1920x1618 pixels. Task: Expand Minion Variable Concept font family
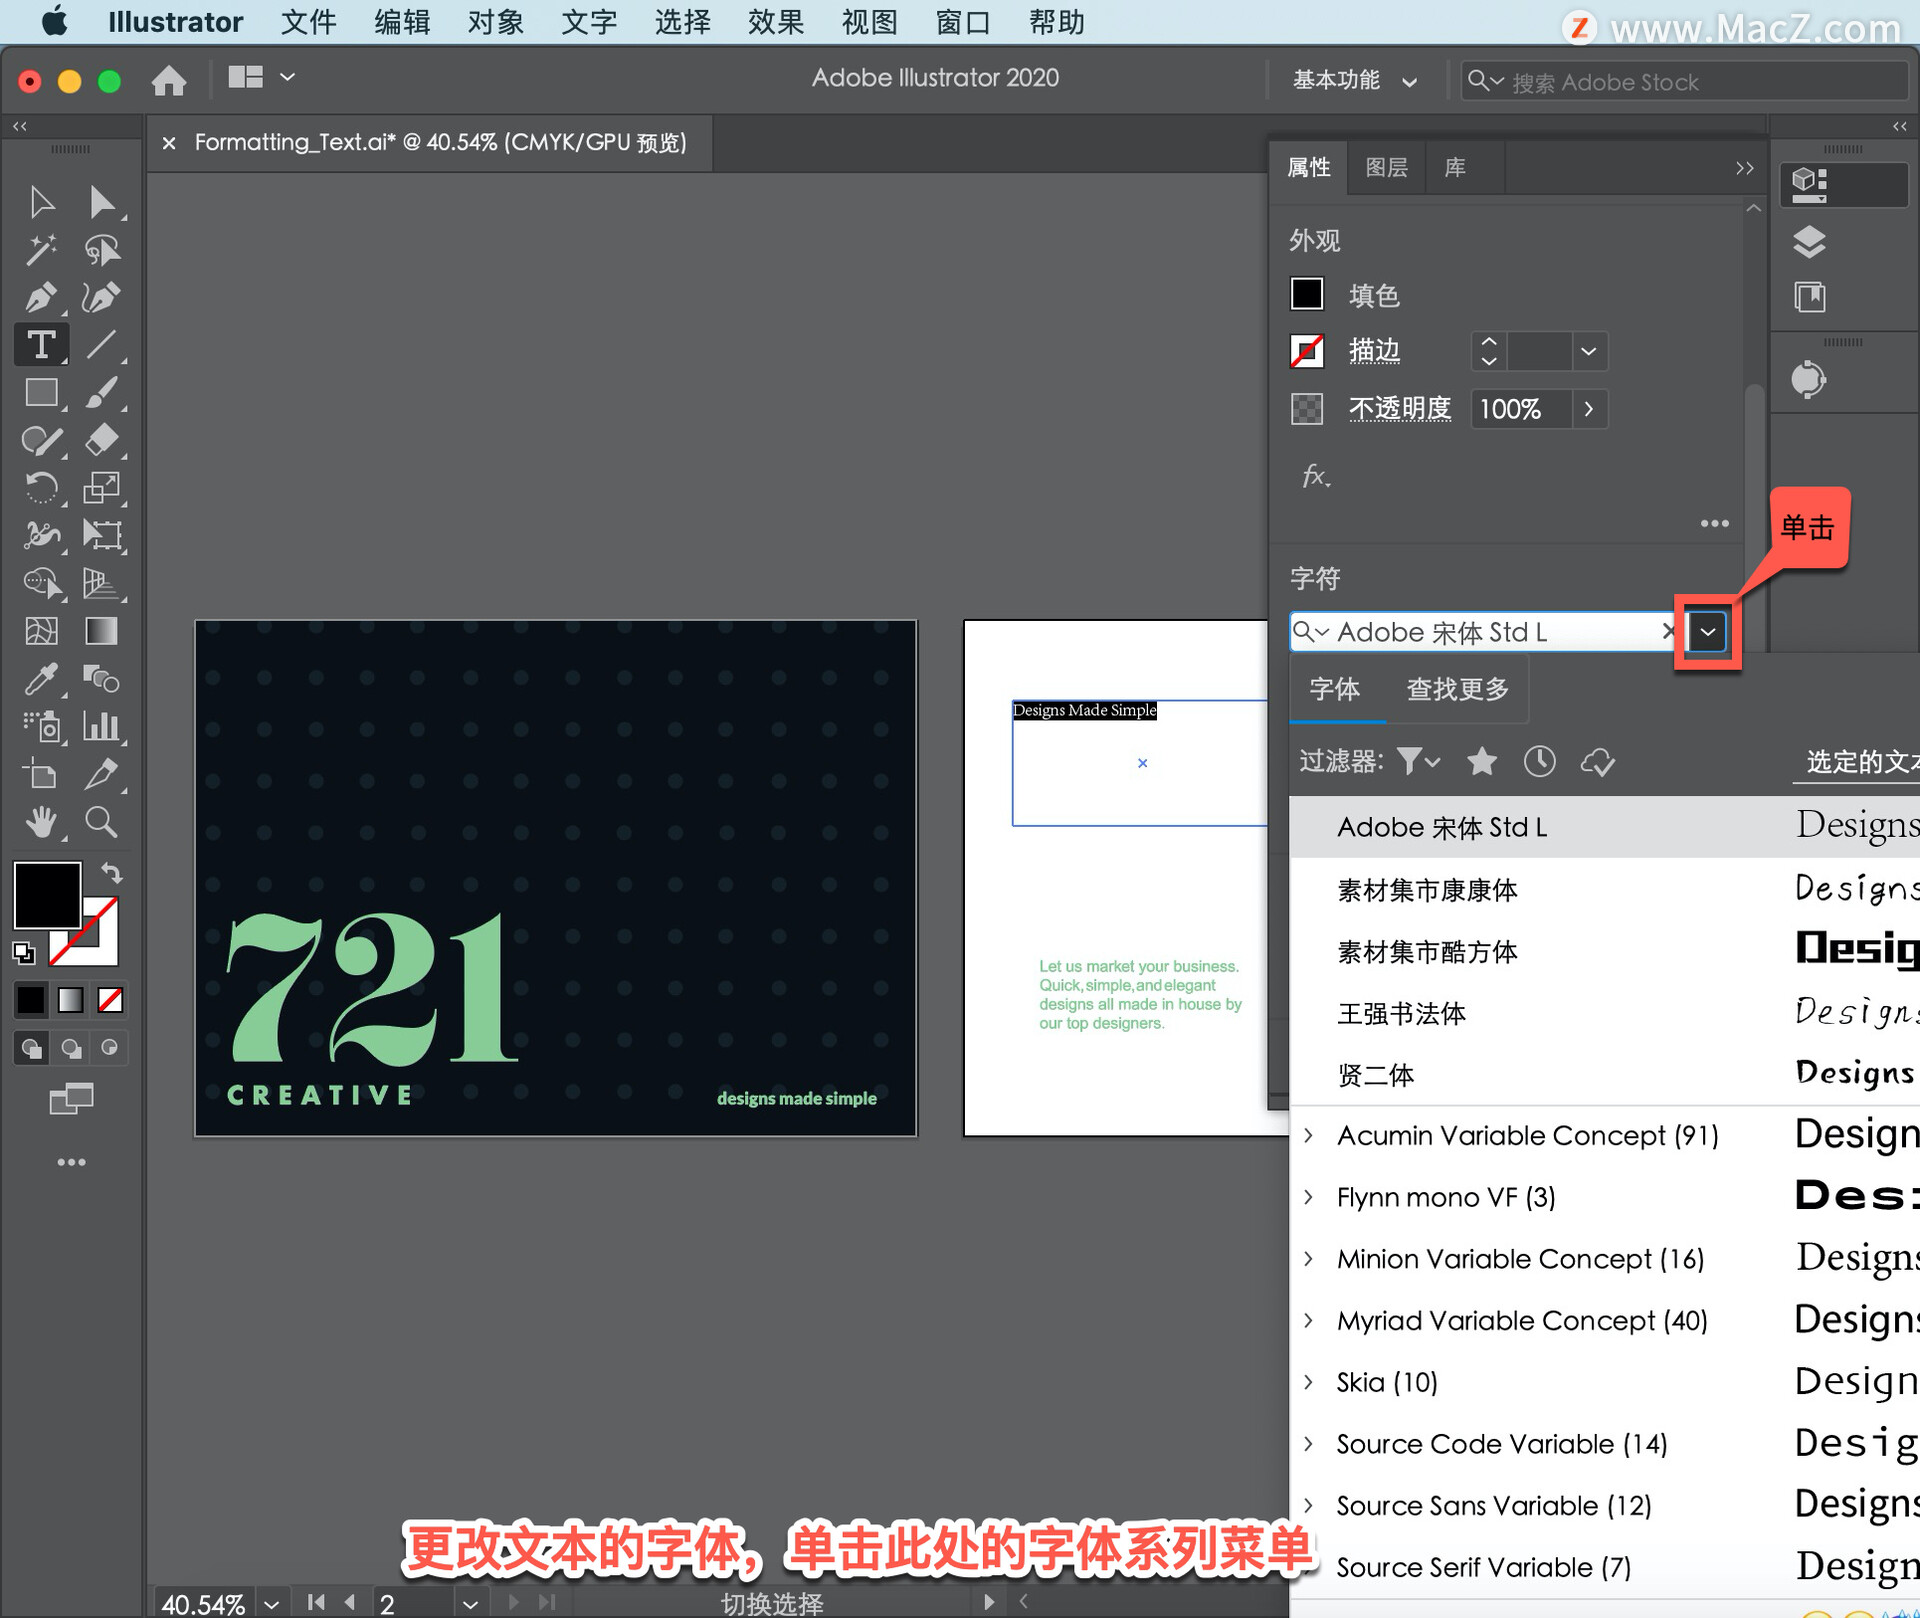(1309, 1259)
